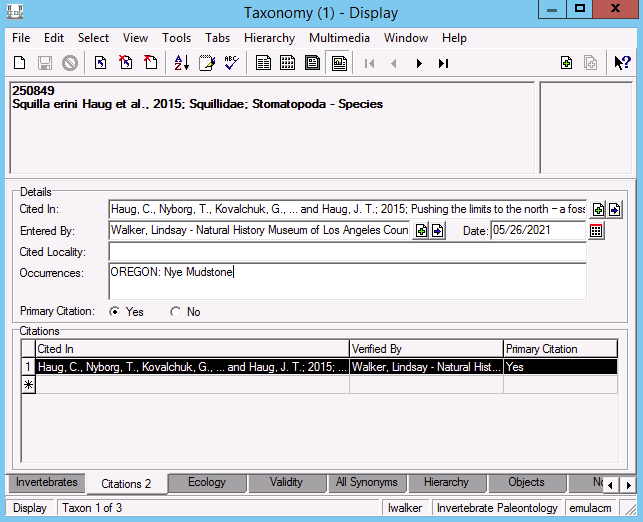
Task: Click the greyed ditto record icon
Action: (x=591, y=63)
